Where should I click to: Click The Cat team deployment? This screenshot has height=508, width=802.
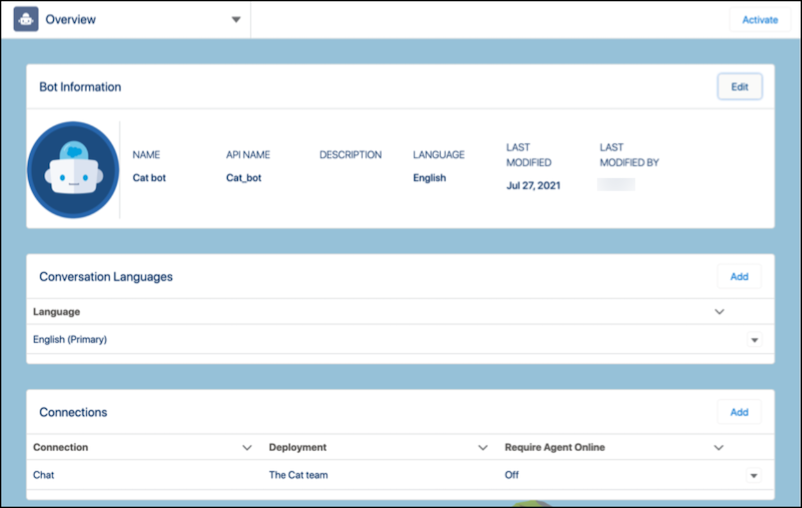tap(298, 475)
